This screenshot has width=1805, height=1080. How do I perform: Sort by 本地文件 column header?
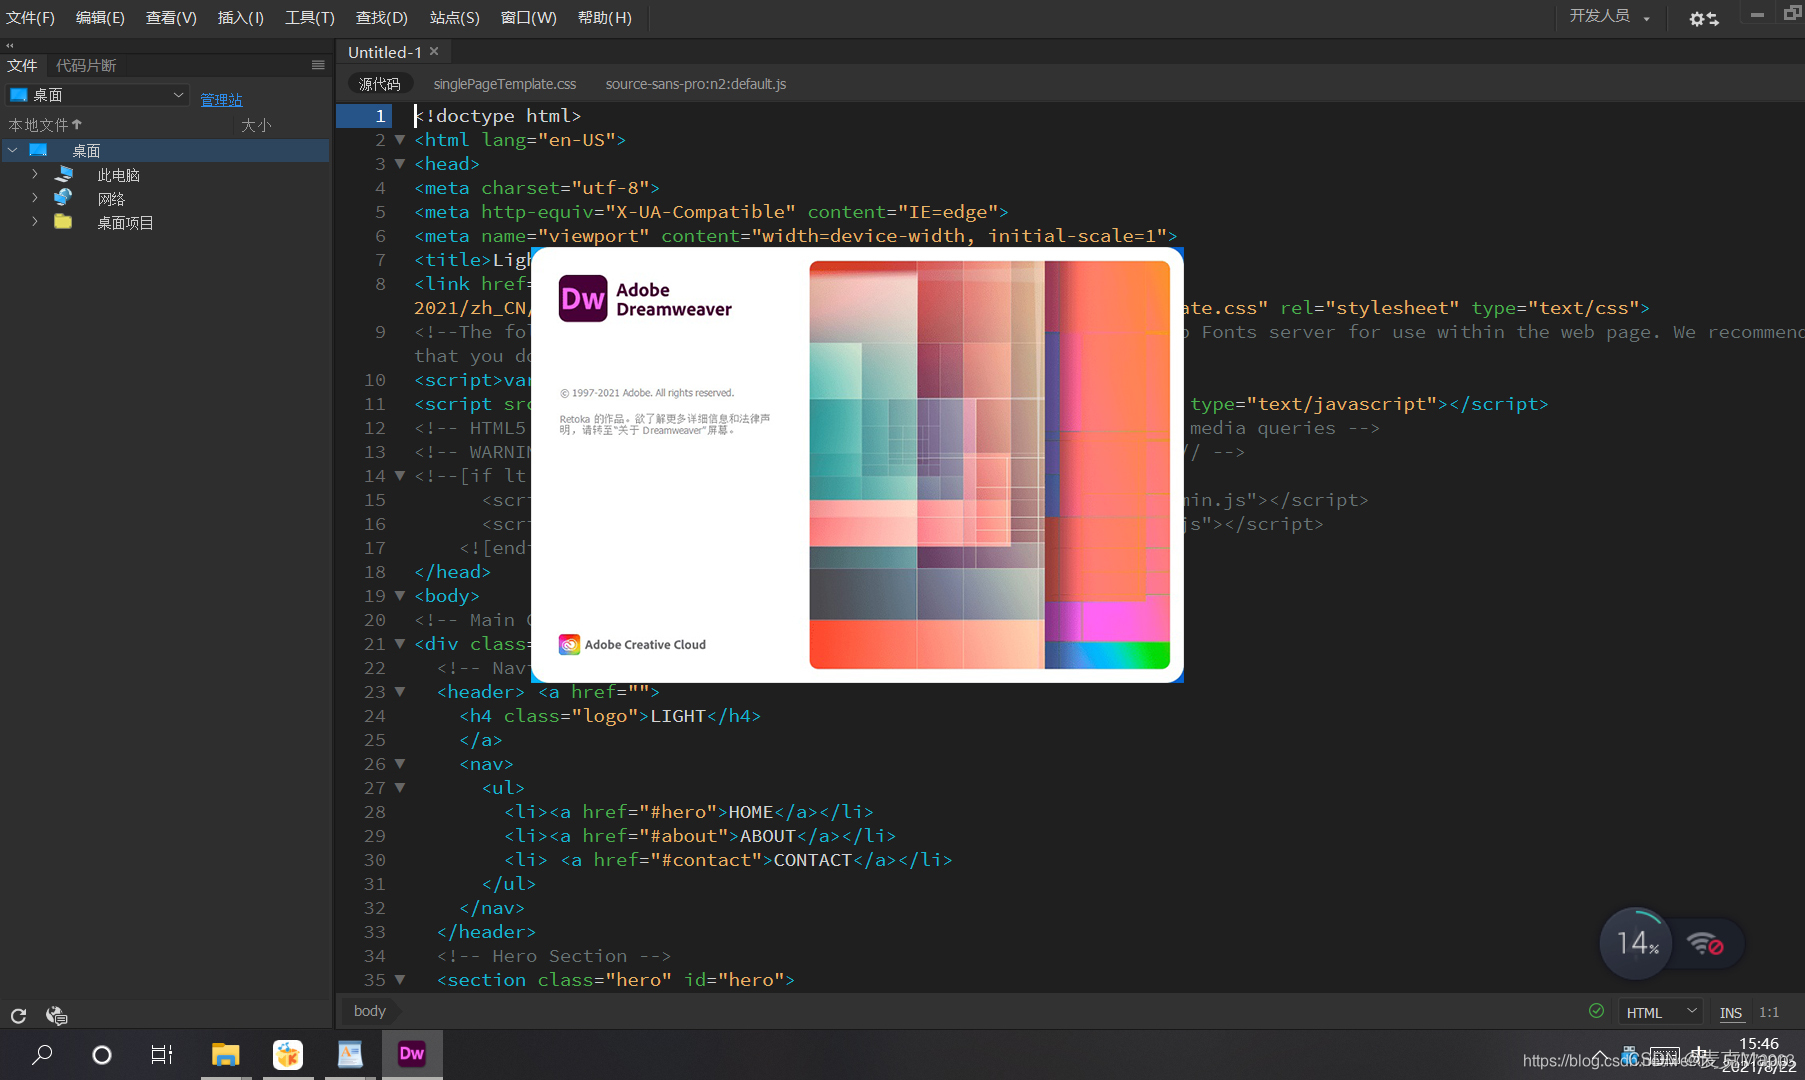click(x=46, y=125)
